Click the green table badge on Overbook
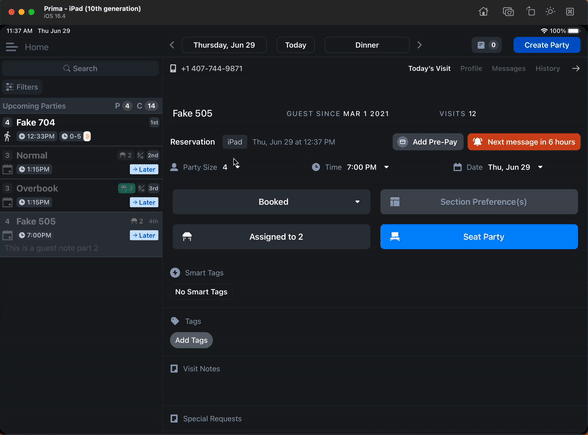 (x=126, y=188)
